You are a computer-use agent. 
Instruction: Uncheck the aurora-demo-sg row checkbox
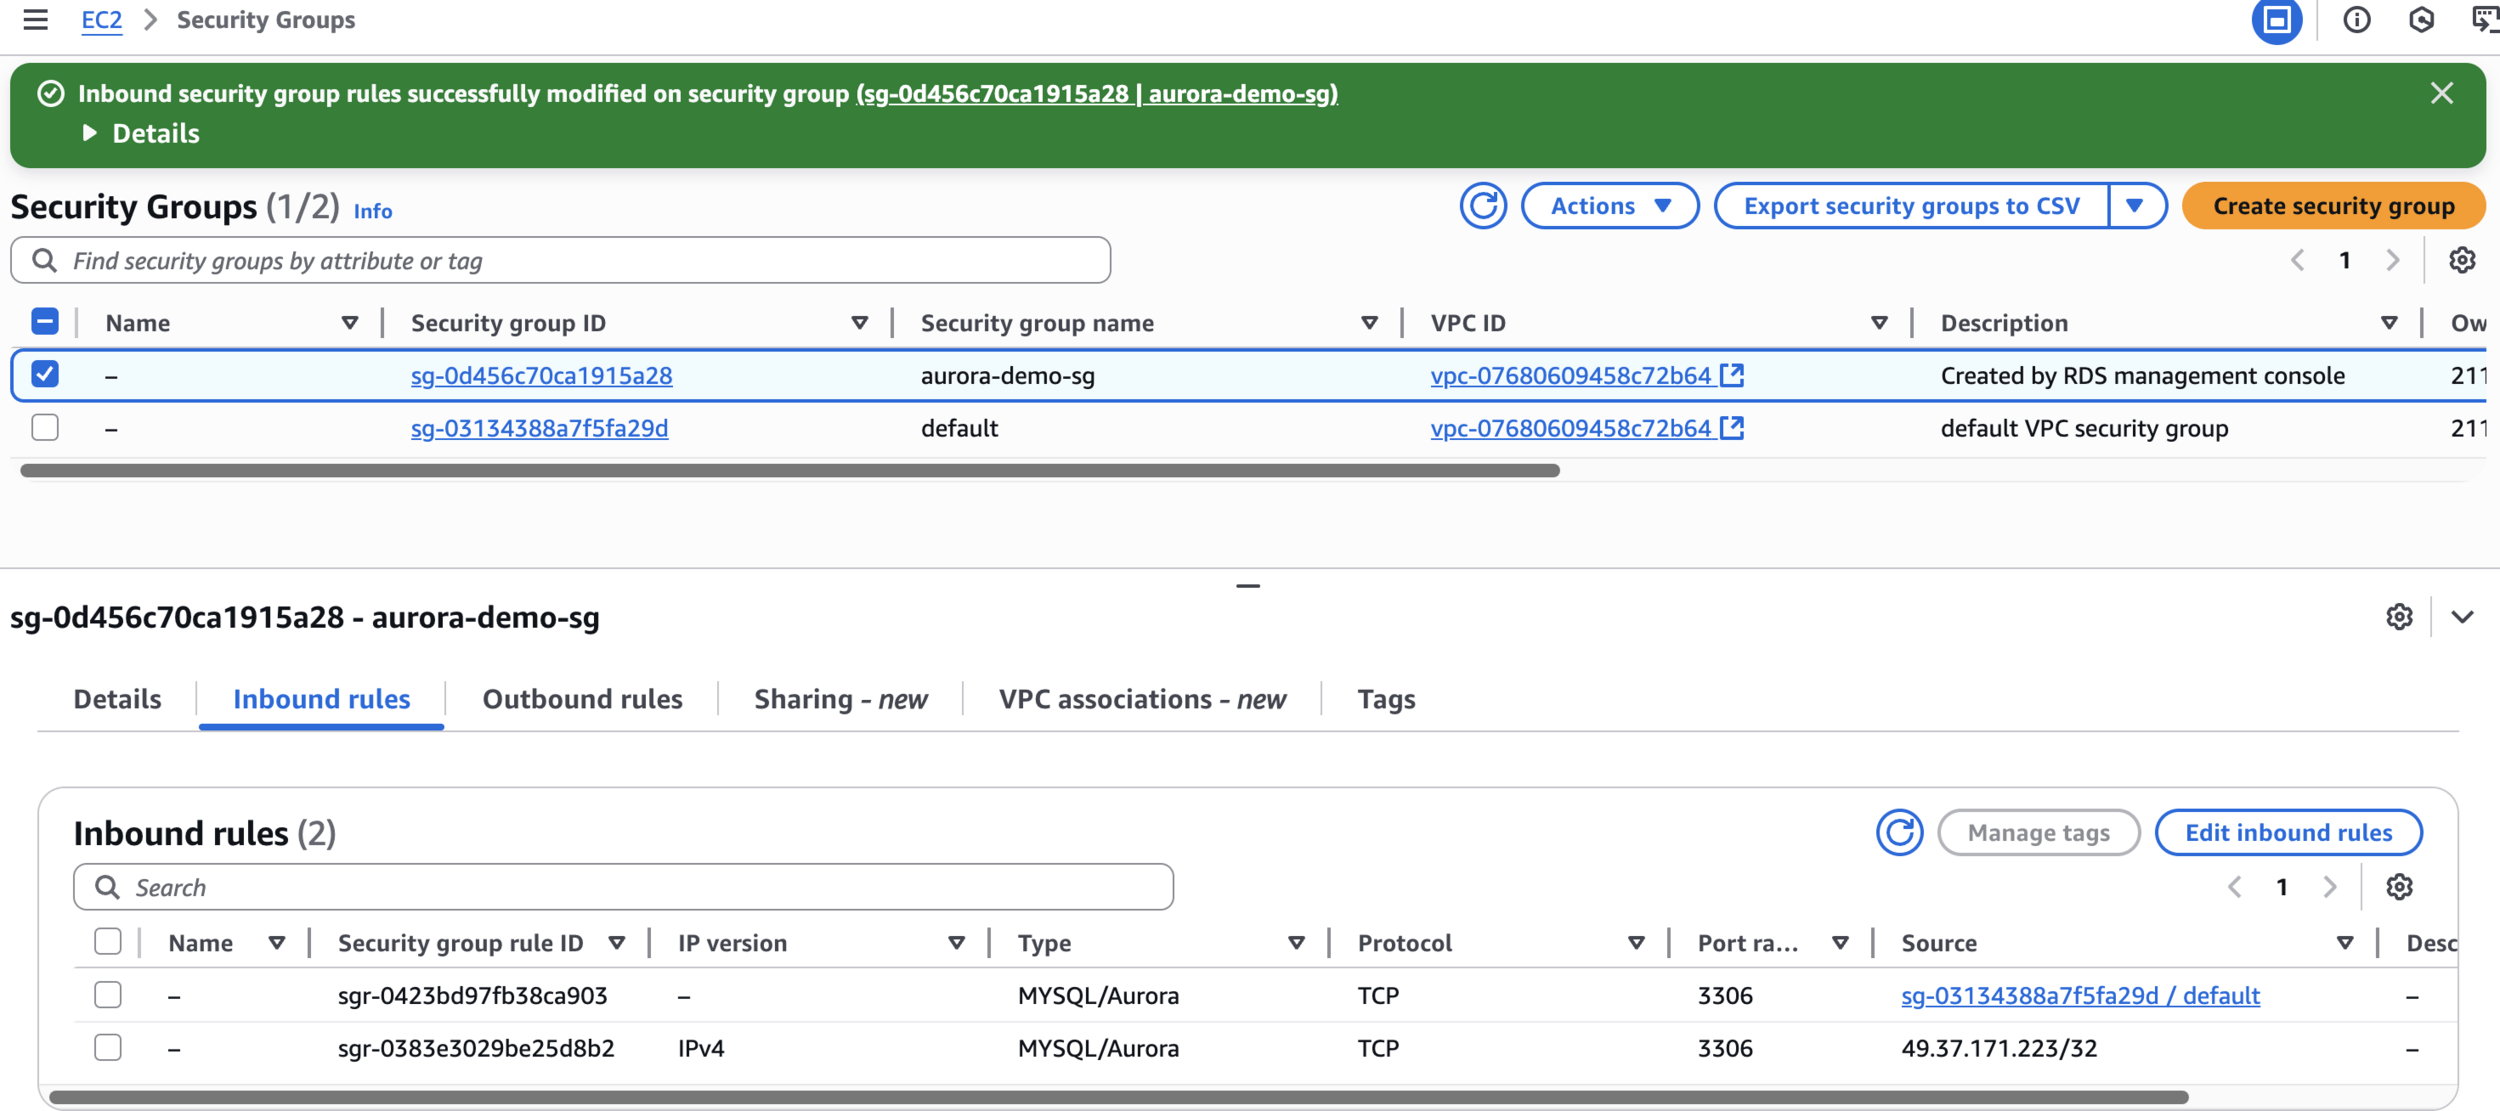45,374
